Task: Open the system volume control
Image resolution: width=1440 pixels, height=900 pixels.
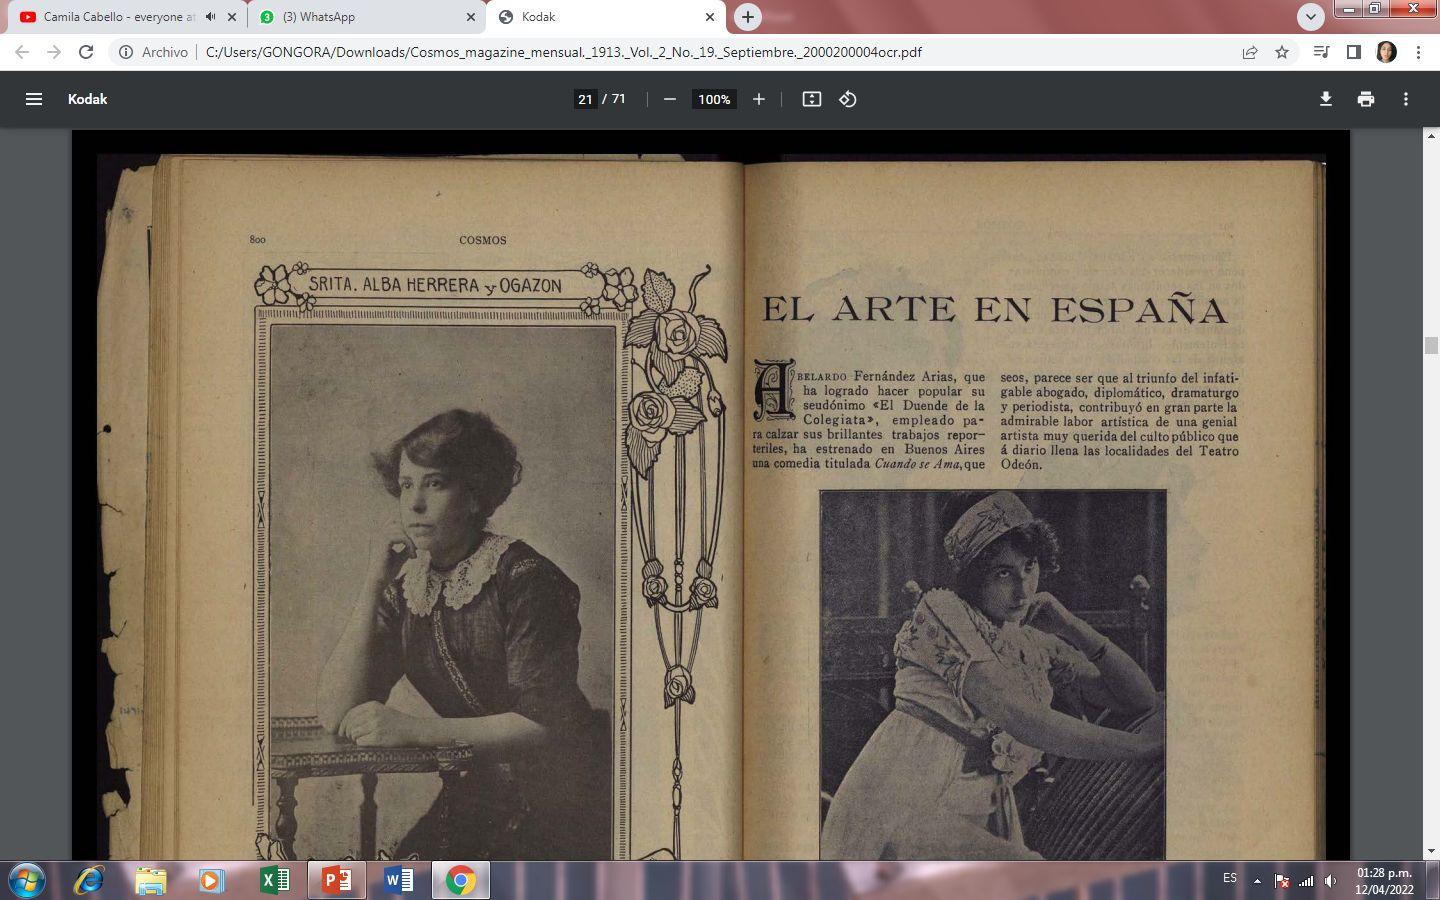Action: click(x=1330, y=881)
